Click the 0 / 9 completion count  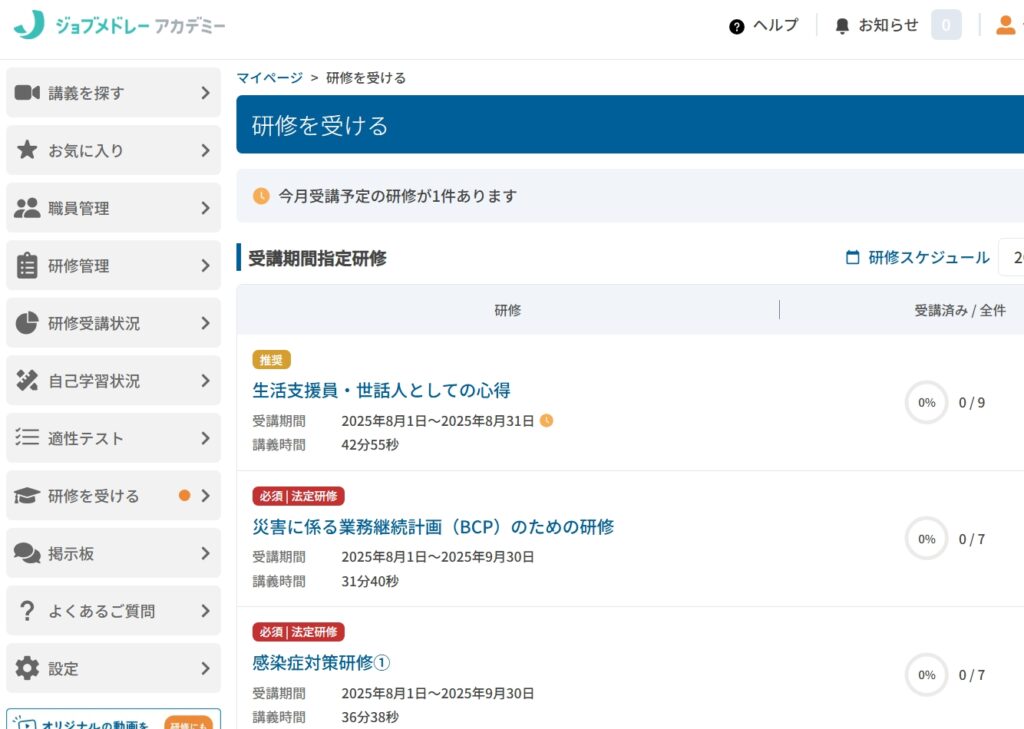[971, 402]
